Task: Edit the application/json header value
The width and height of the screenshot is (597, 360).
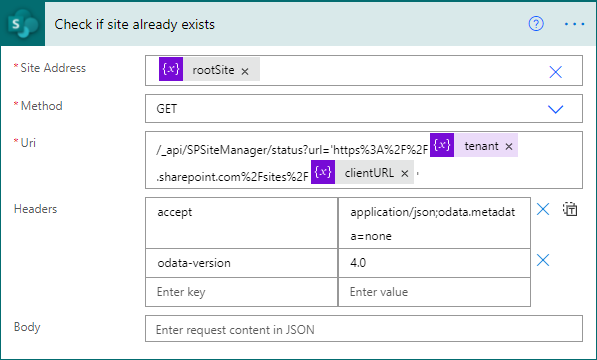Action: [434, 223]
